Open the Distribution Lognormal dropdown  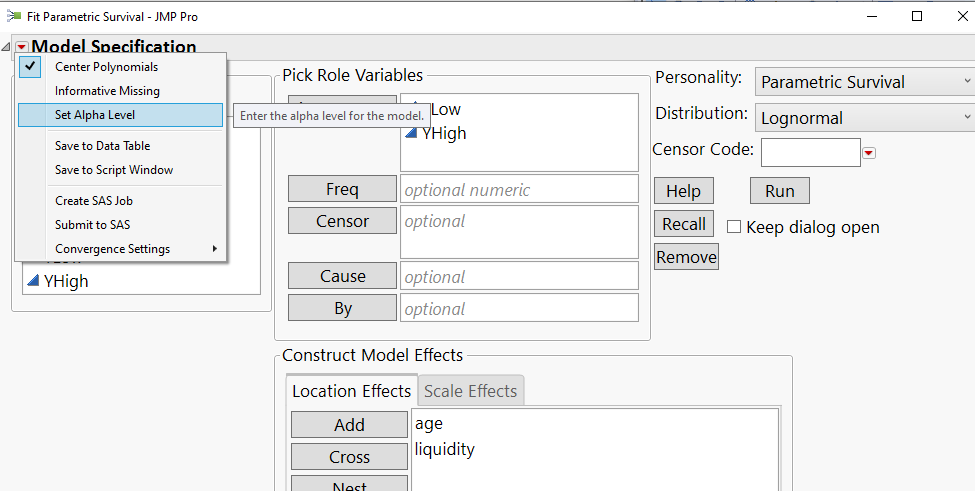tap(864, 117)
